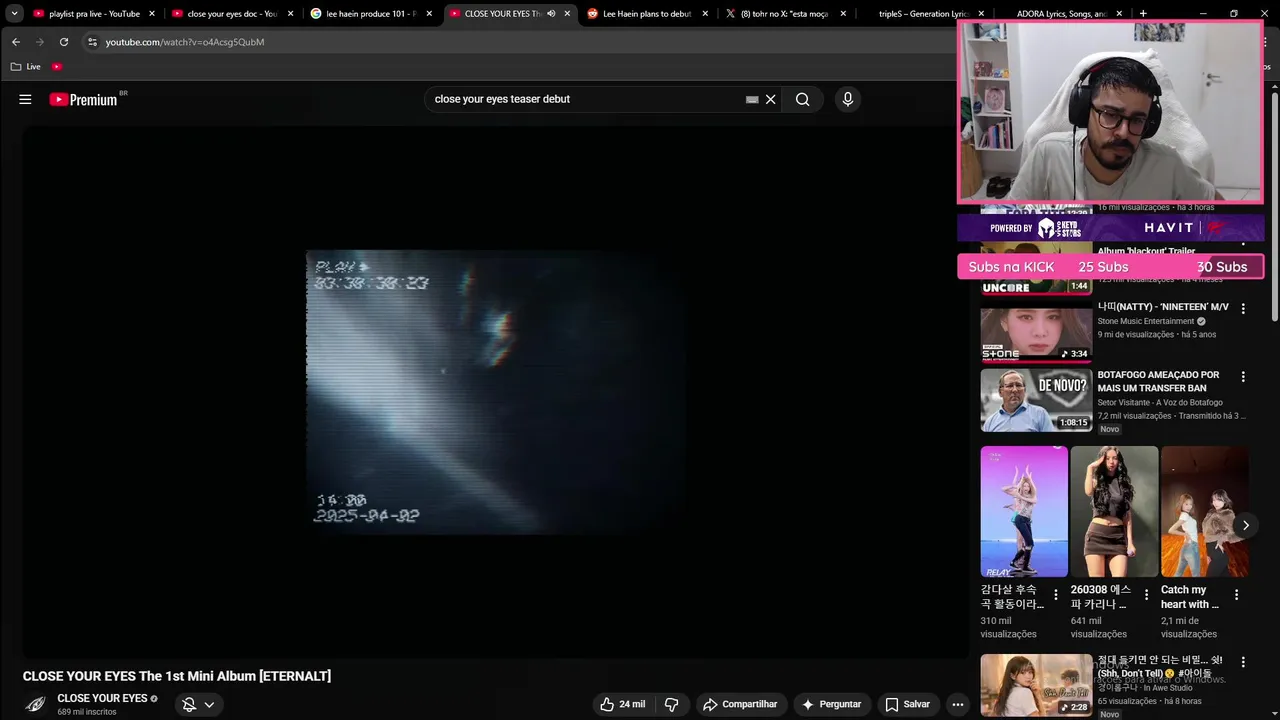Run search with the magnifying glass button

(x=802, y=99)
